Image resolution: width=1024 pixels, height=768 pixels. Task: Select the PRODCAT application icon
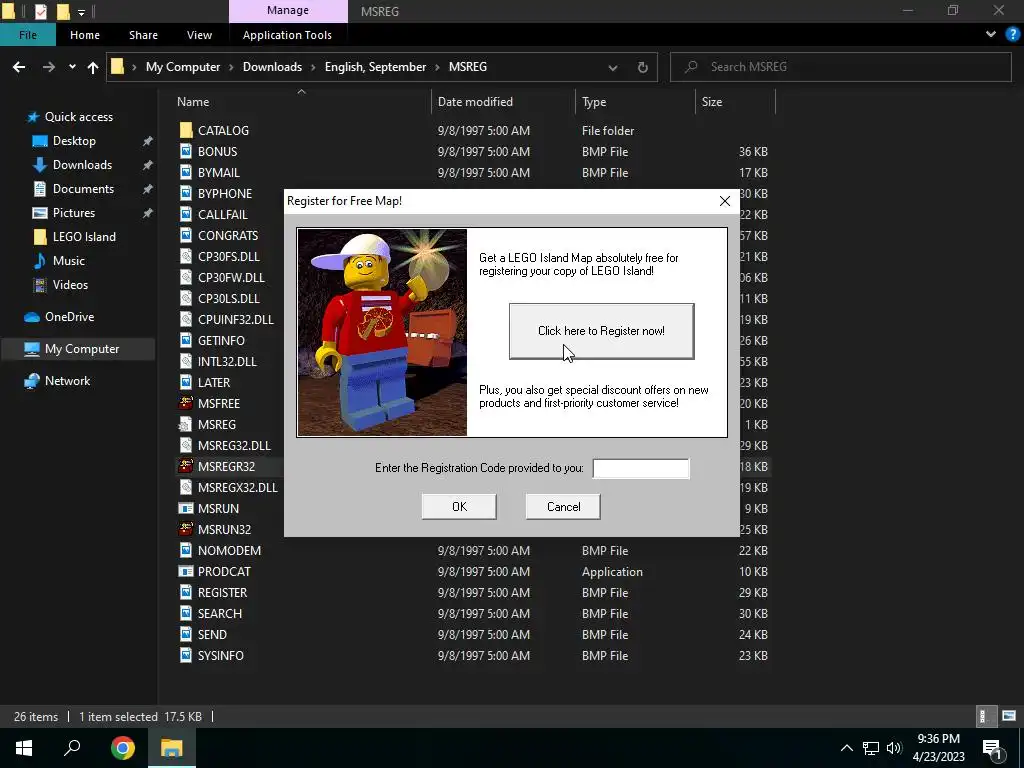point(186,571)
